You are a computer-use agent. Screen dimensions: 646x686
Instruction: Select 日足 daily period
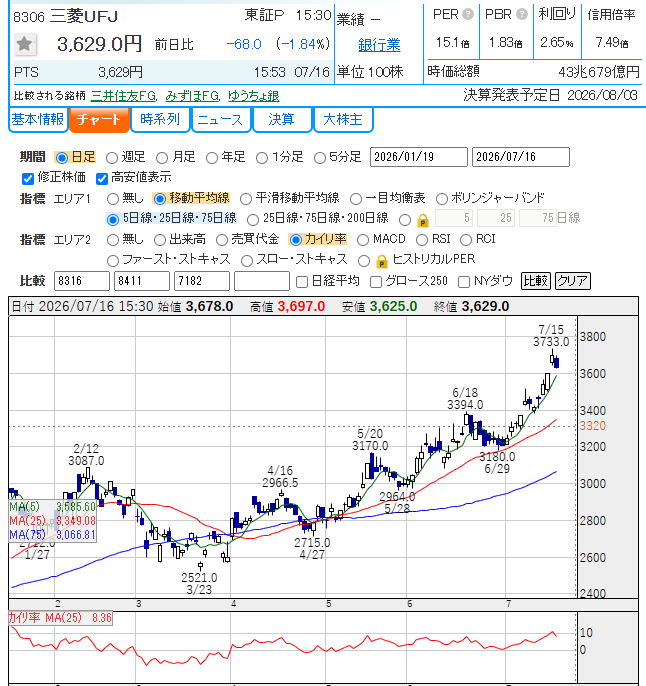pos(62,158)
